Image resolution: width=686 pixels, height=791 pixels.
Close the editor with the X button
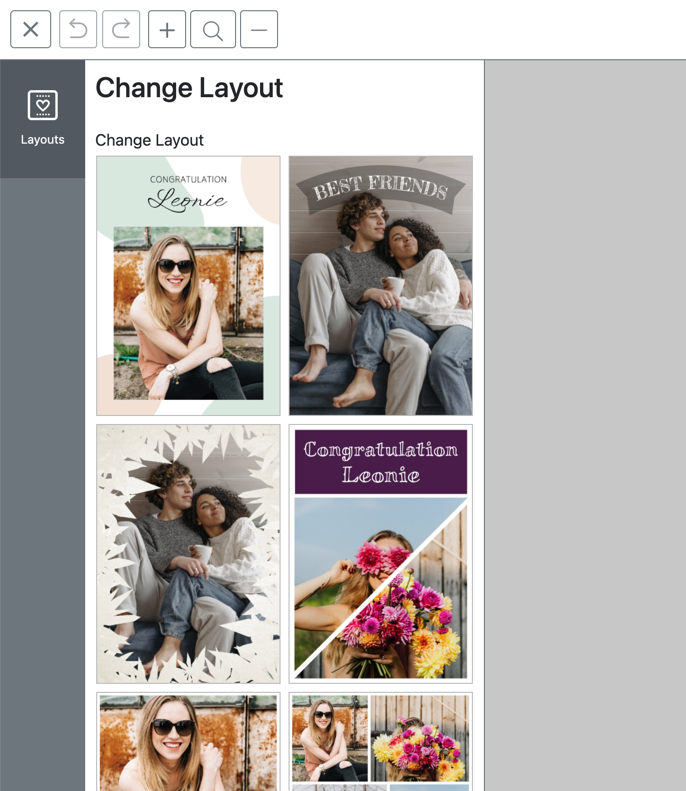[30, 29]
